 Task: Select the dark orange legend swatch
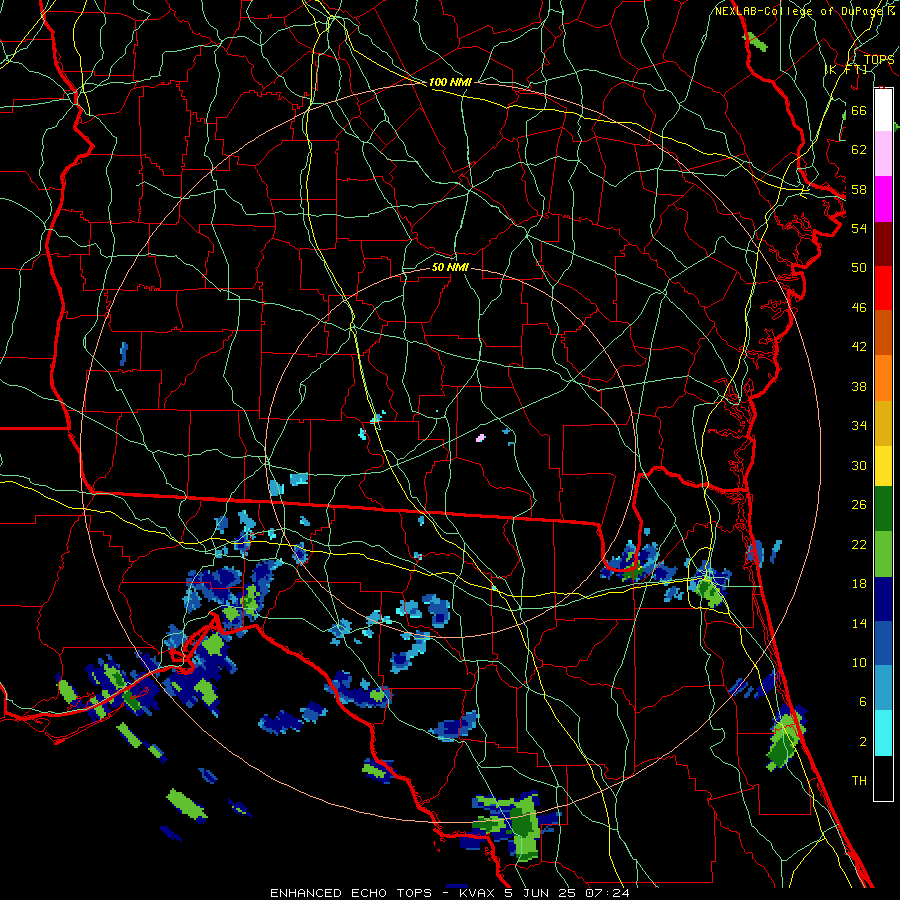(883, 332)
